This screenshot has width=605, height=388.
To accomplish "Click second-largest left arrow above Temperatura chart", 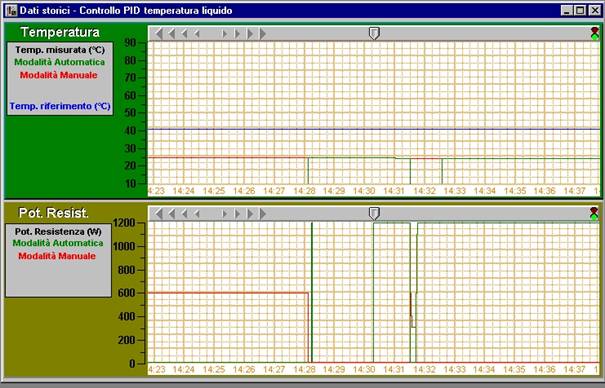I will [172, 34].
